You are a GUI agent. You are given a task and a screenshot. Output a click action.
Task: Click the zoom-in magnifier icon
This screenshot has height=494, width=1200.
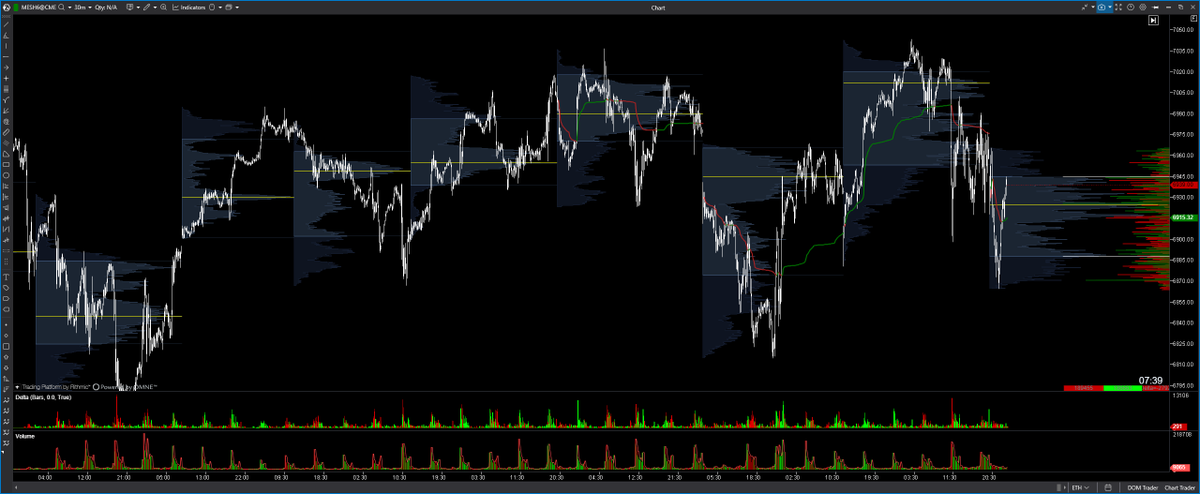click(x=164, y=7)
